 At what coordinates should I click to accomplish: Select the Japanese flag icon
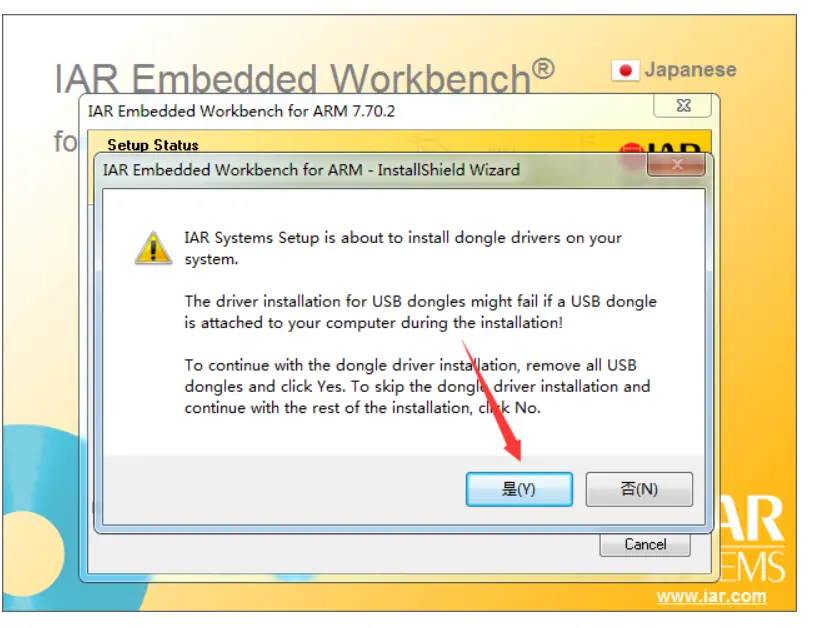point(625,70)
